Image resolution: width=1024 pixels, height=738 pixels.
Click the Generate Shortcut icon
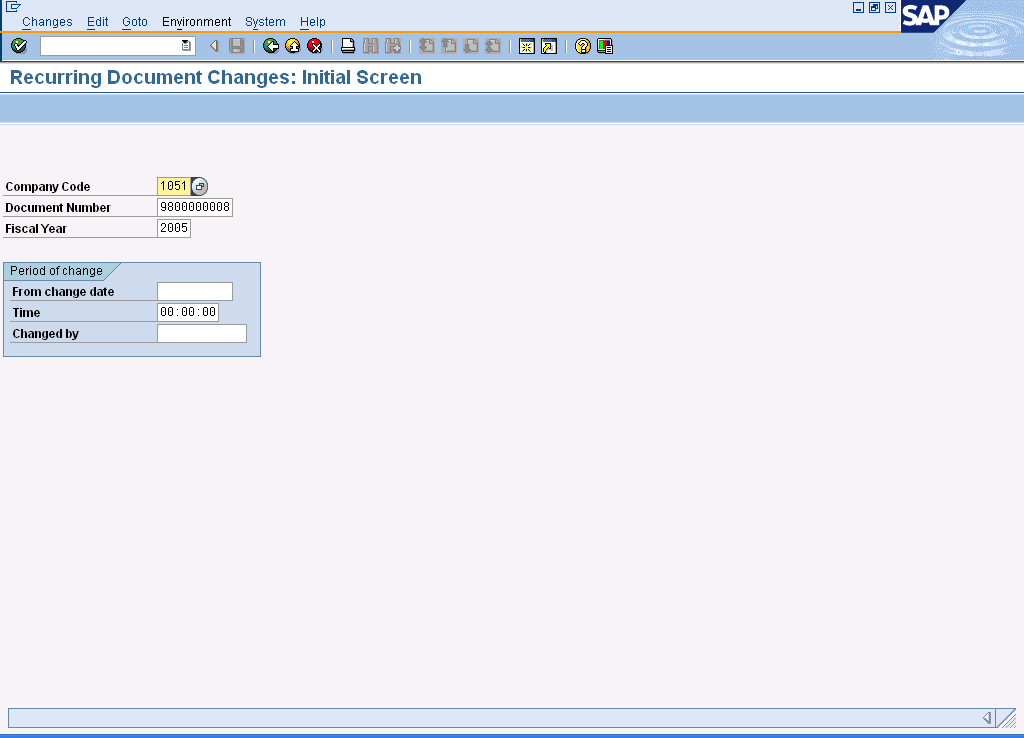coord(549,46)
